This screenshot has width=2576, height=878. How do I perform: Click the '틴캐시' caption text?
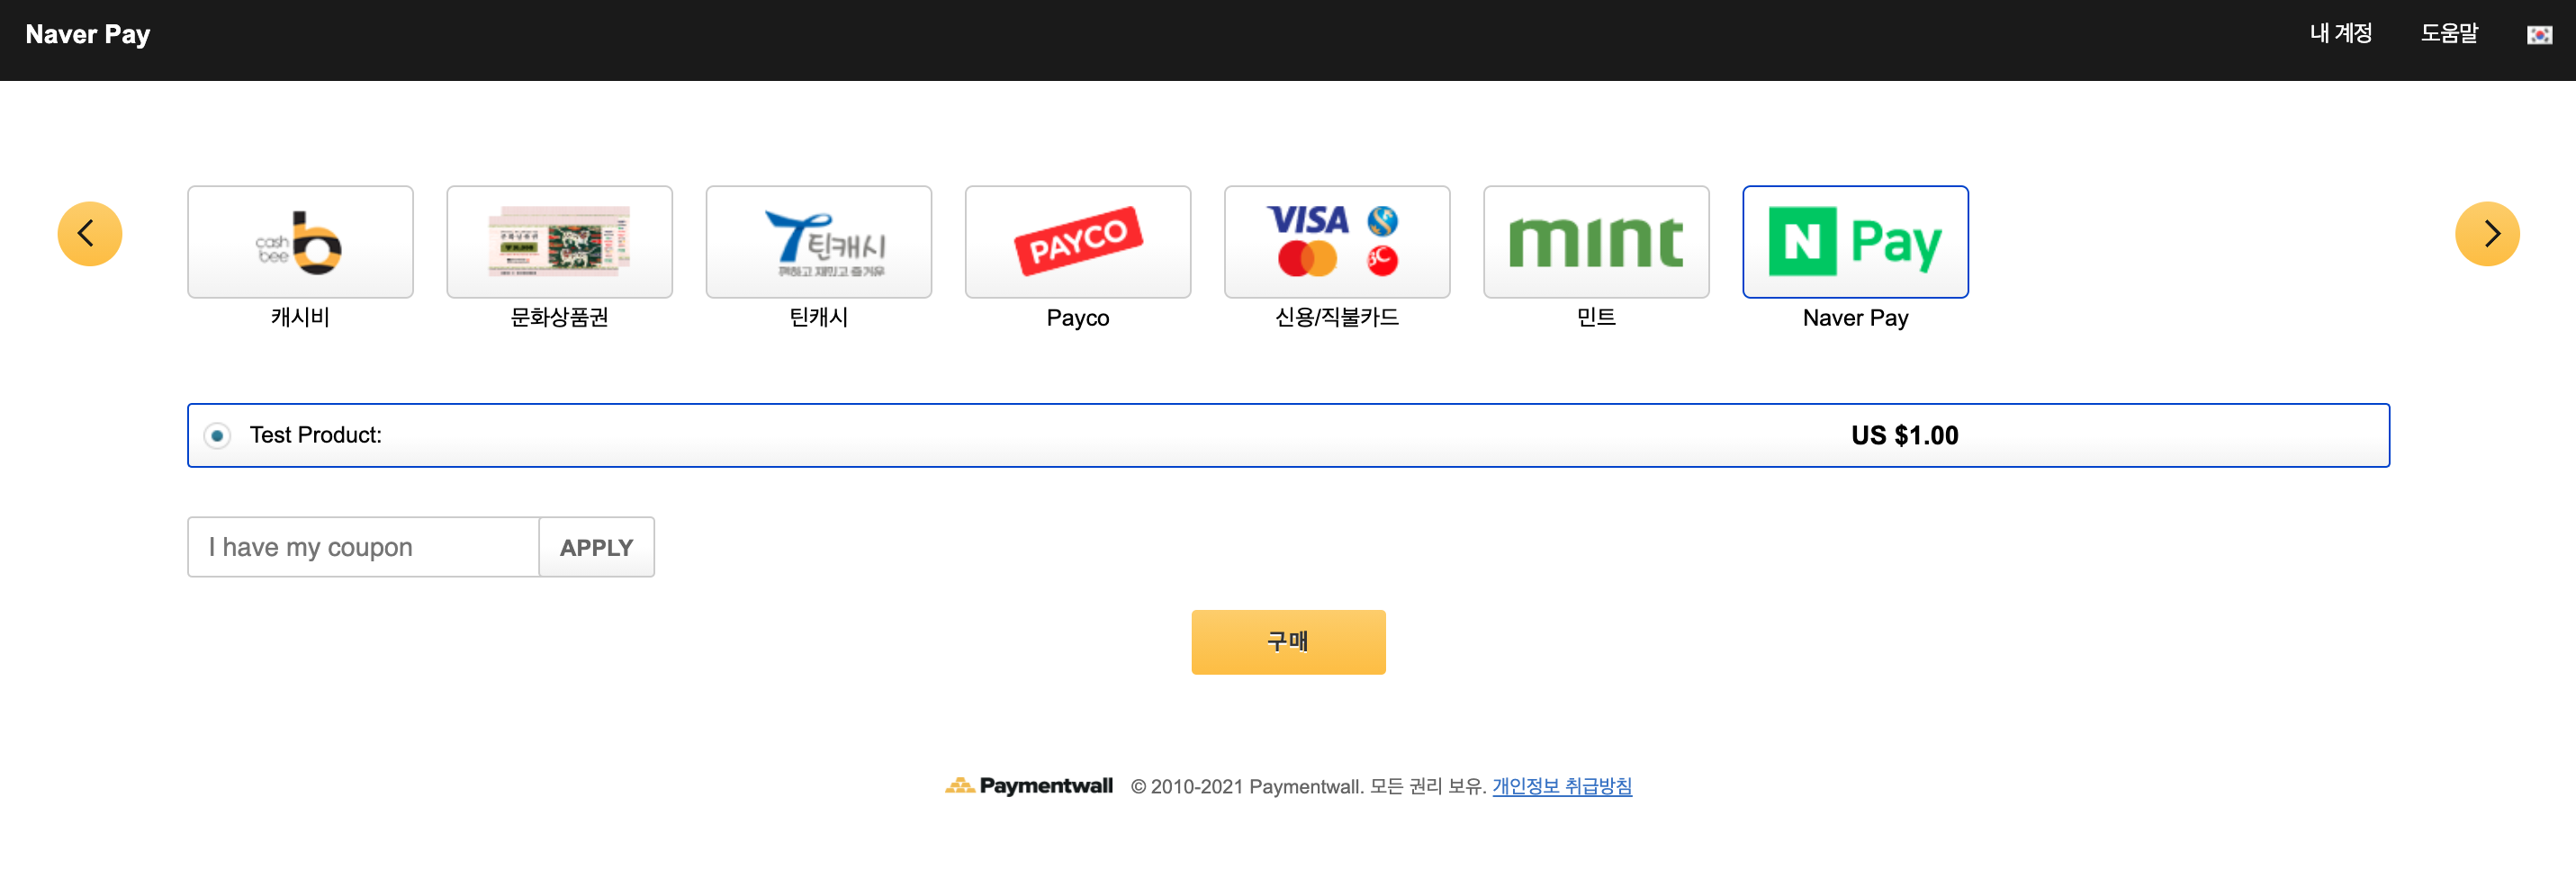coord(818,318)
